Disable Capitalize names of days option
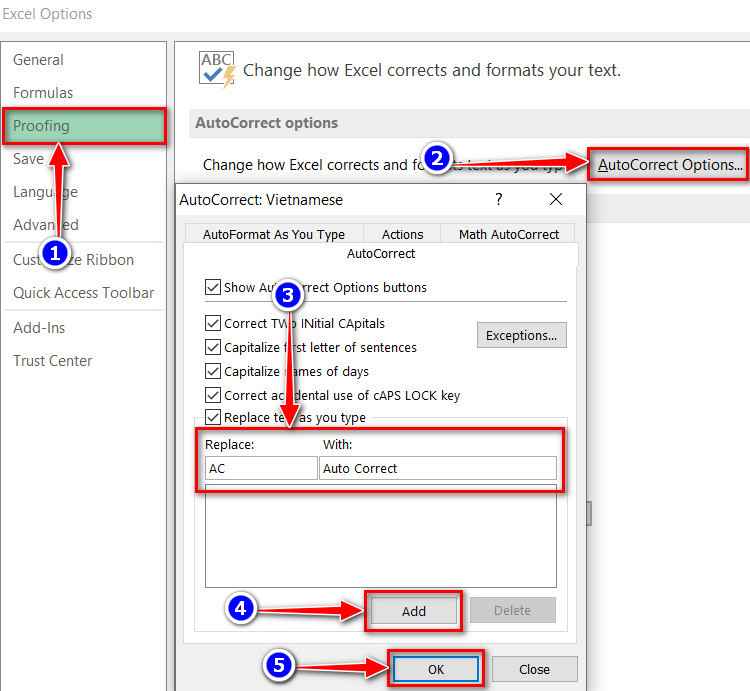Screen dimensions: 750x691 click(213, 371)
